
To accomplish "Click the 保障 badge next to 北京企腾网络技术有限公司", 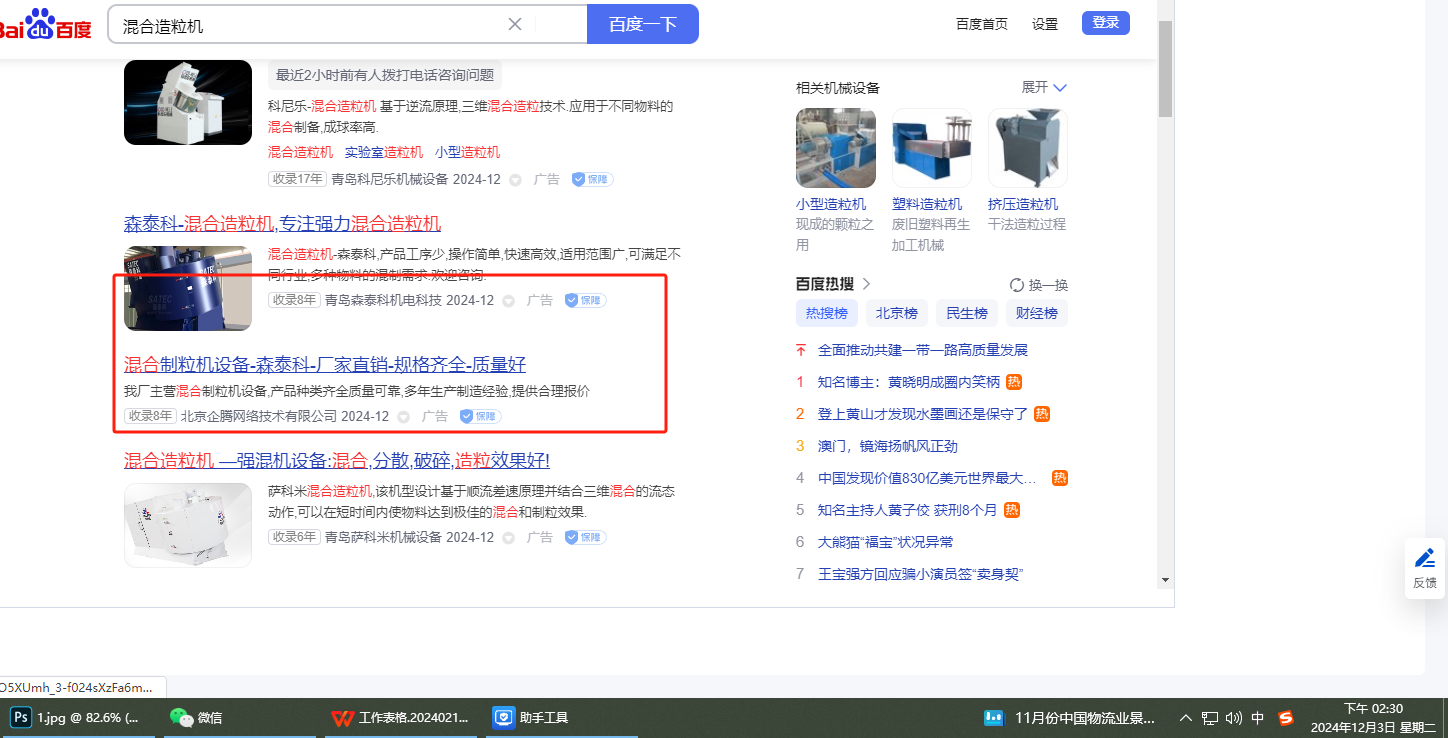I will [480, 416].
